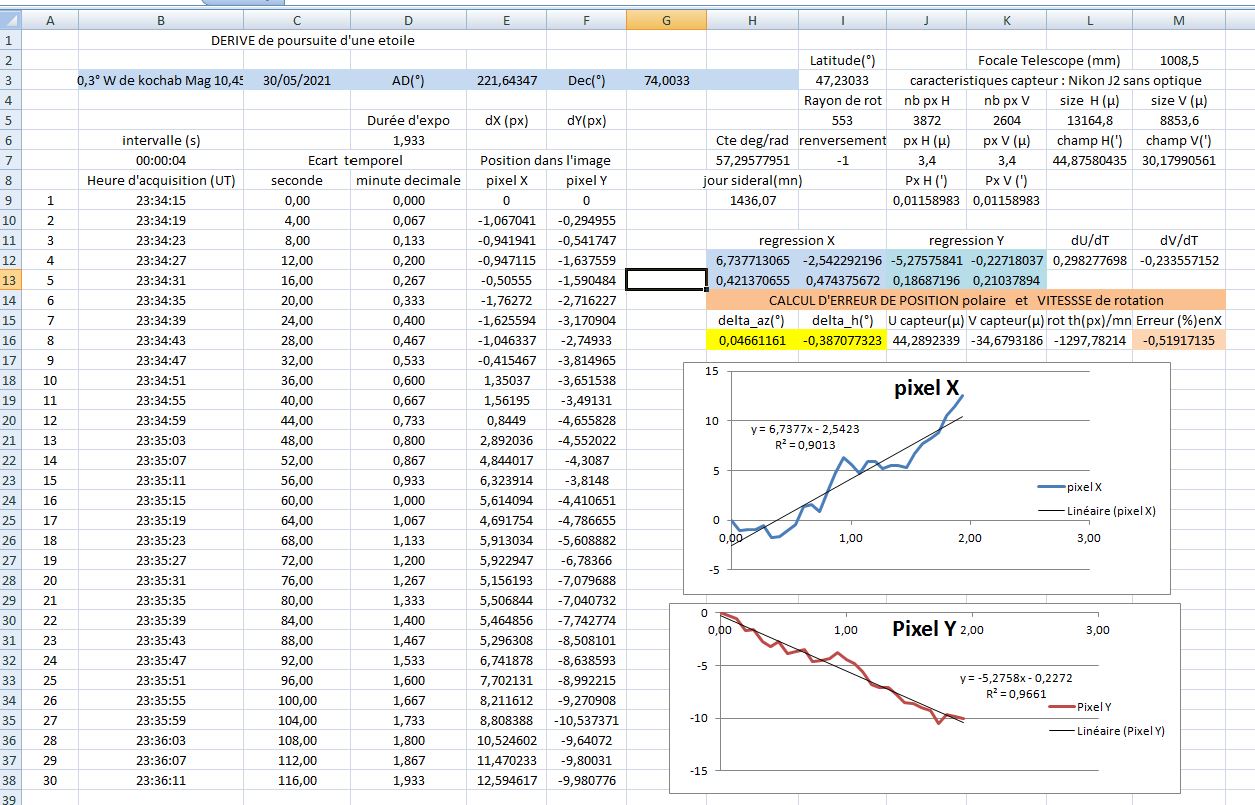Select the red 'Pixel Y' legend entry
The height and width of the screenshot is (805, 1255).
tap(1079, 706)
